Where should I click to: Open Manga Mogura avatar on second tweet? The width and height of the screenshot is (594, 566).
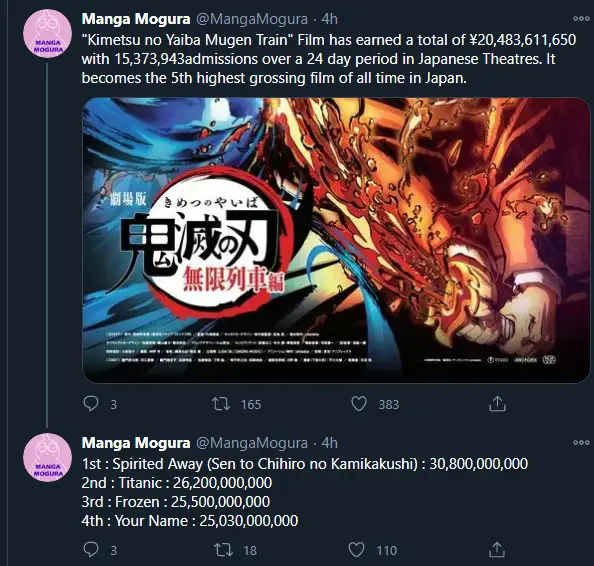pyautogui.click(x=47, y=457)
